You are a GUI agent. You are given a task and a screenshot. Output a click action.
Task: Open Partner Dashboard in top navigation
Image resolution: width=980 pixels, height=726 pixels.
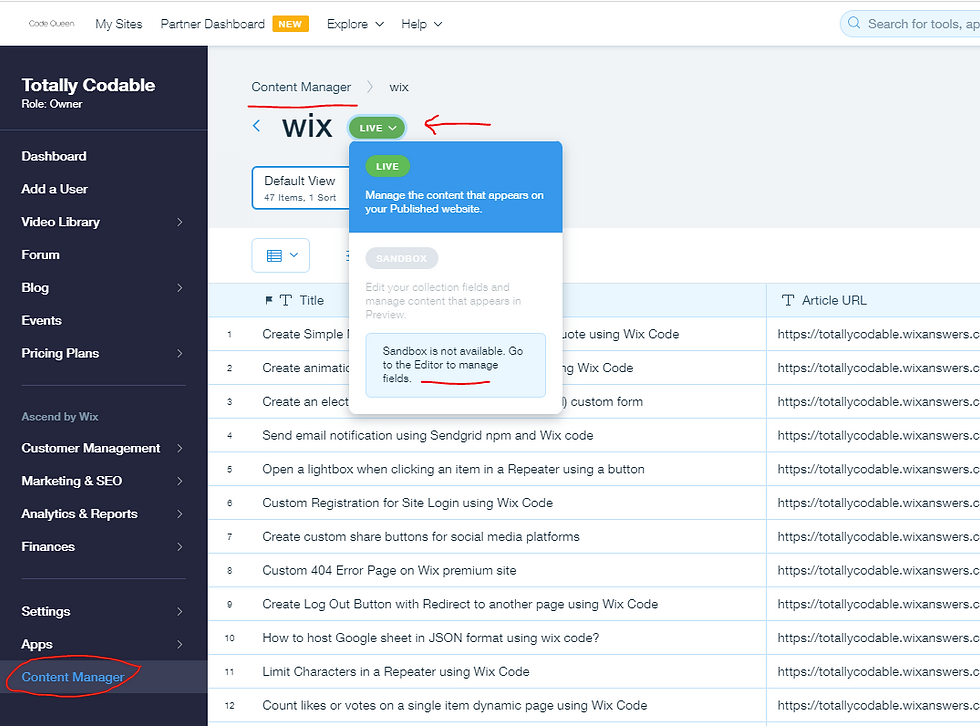(x=212, y=24)
